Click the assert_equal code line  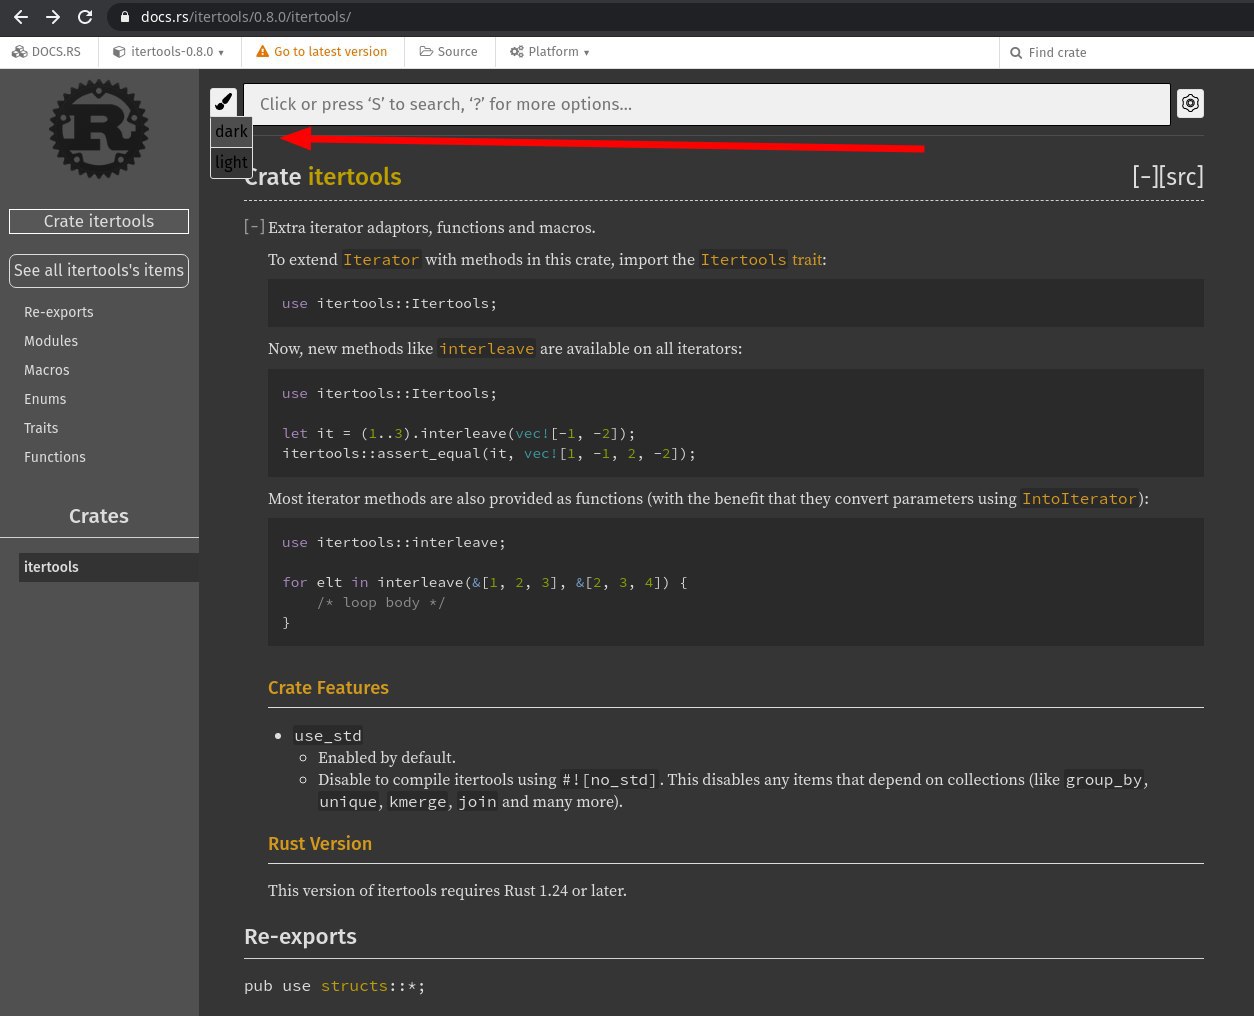pos(489,453)
